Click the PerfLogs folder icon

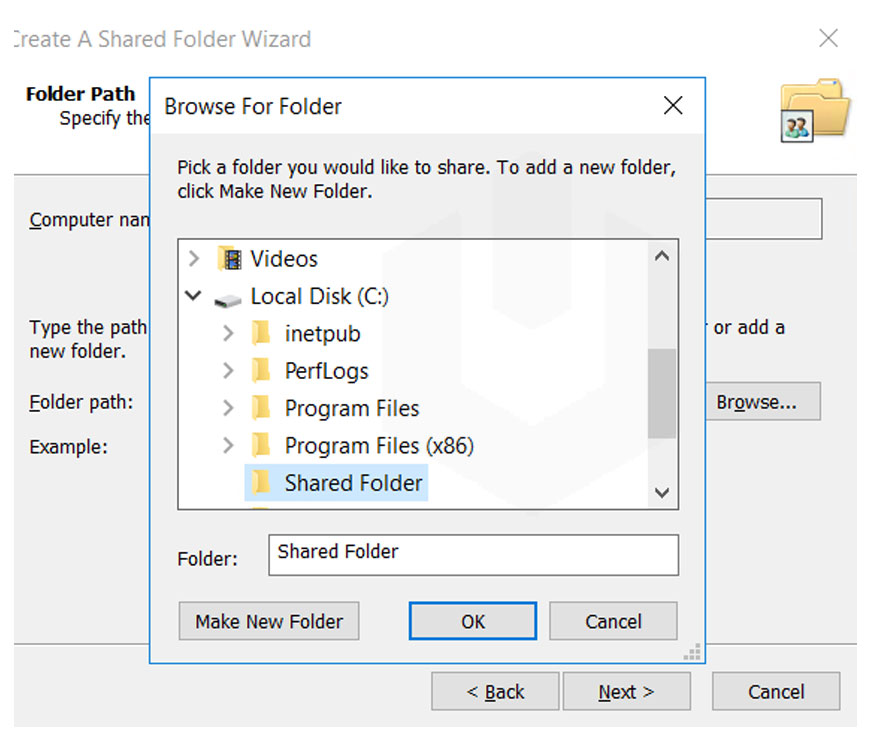(x=259, y=370)
